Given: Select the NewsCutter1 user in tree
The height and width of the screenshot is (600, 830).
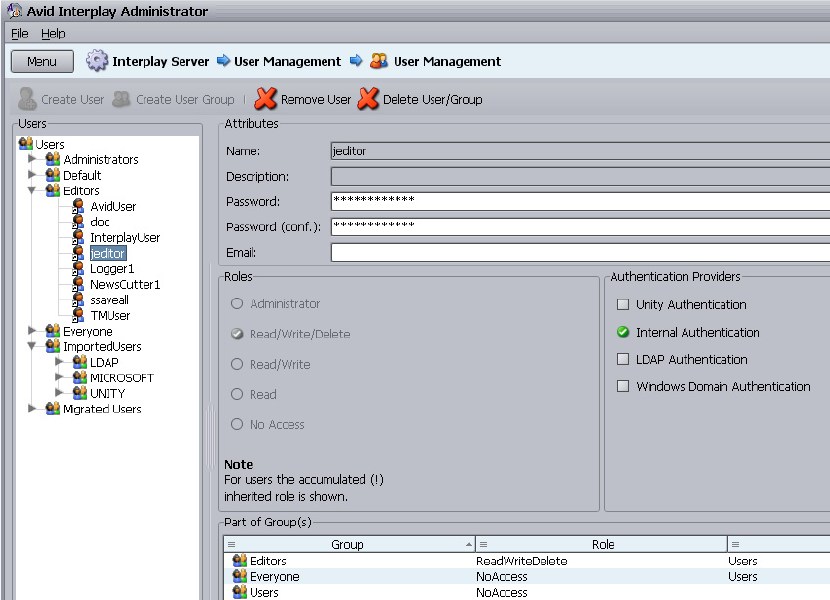Looking at the screenshot, I should [x=125, y=284].
